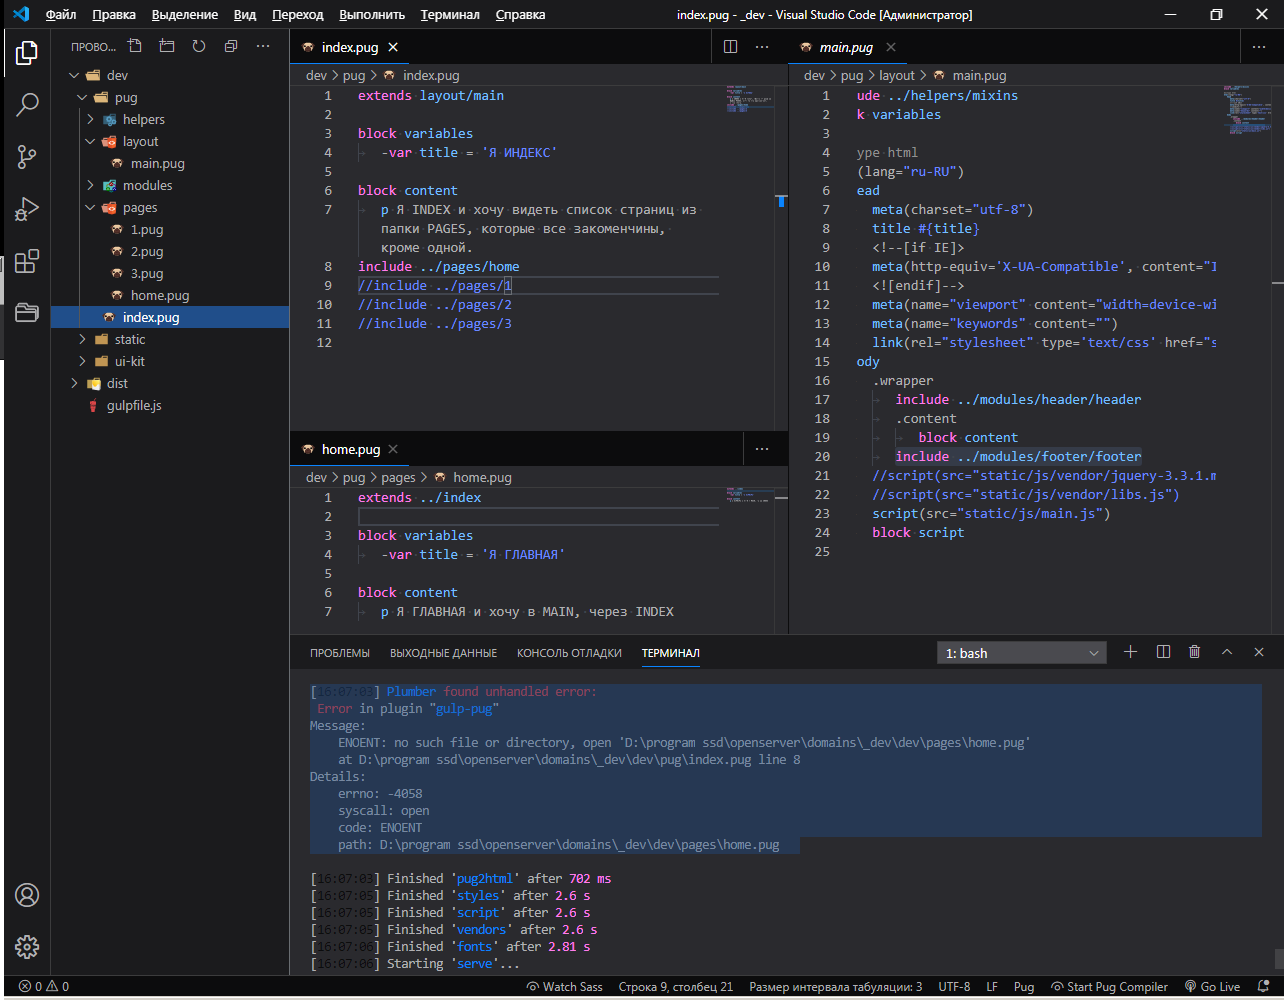Open the Source Control view icon
The height and width of the screenshot is (1000, 1284).
tap(27, 156)
